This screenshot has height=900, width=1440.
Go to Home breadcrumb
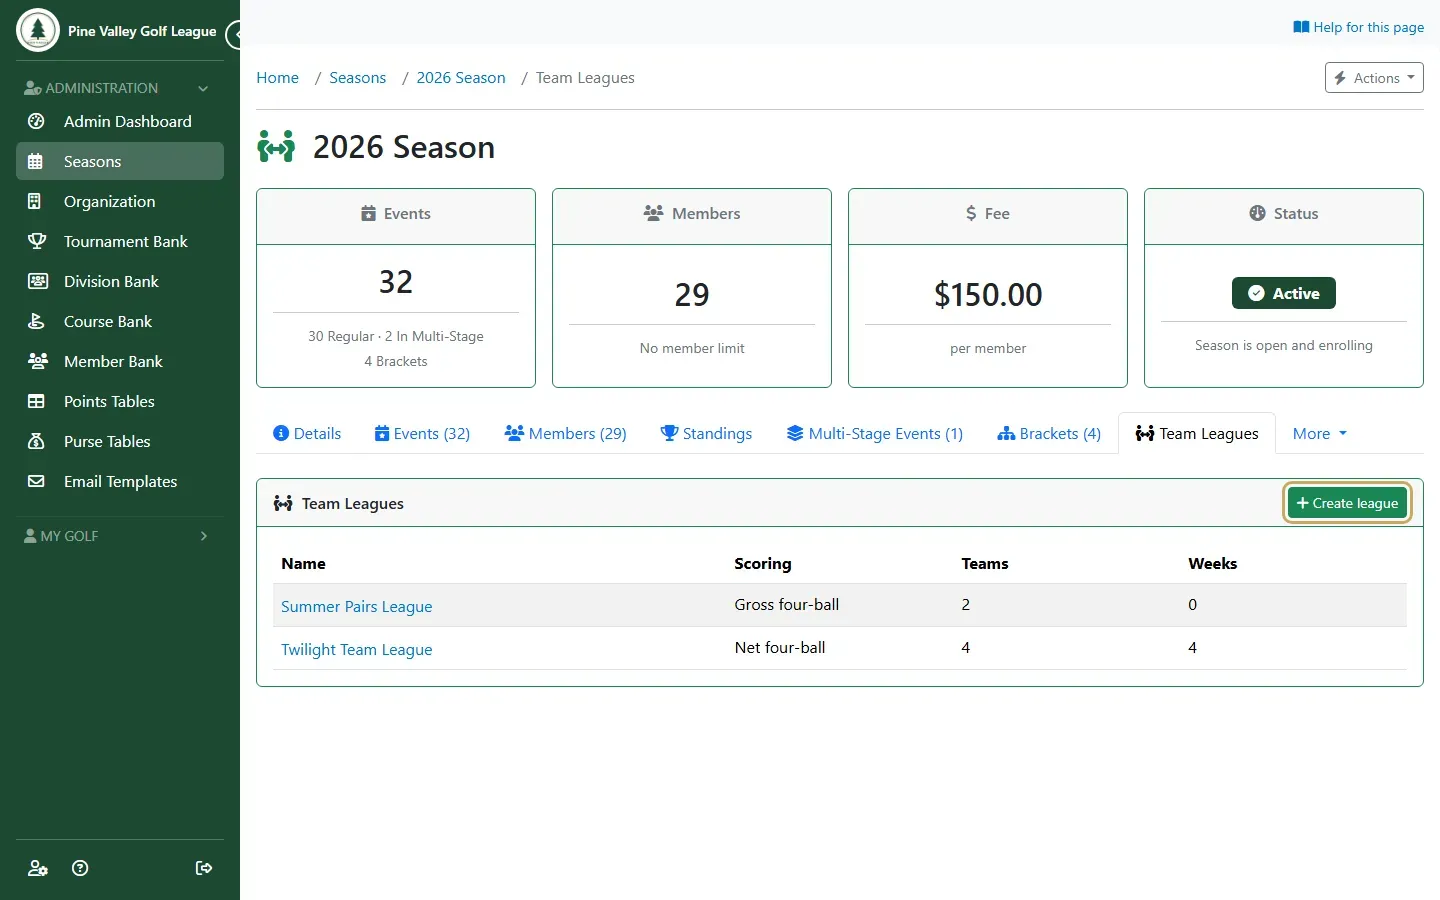[278, 78]
